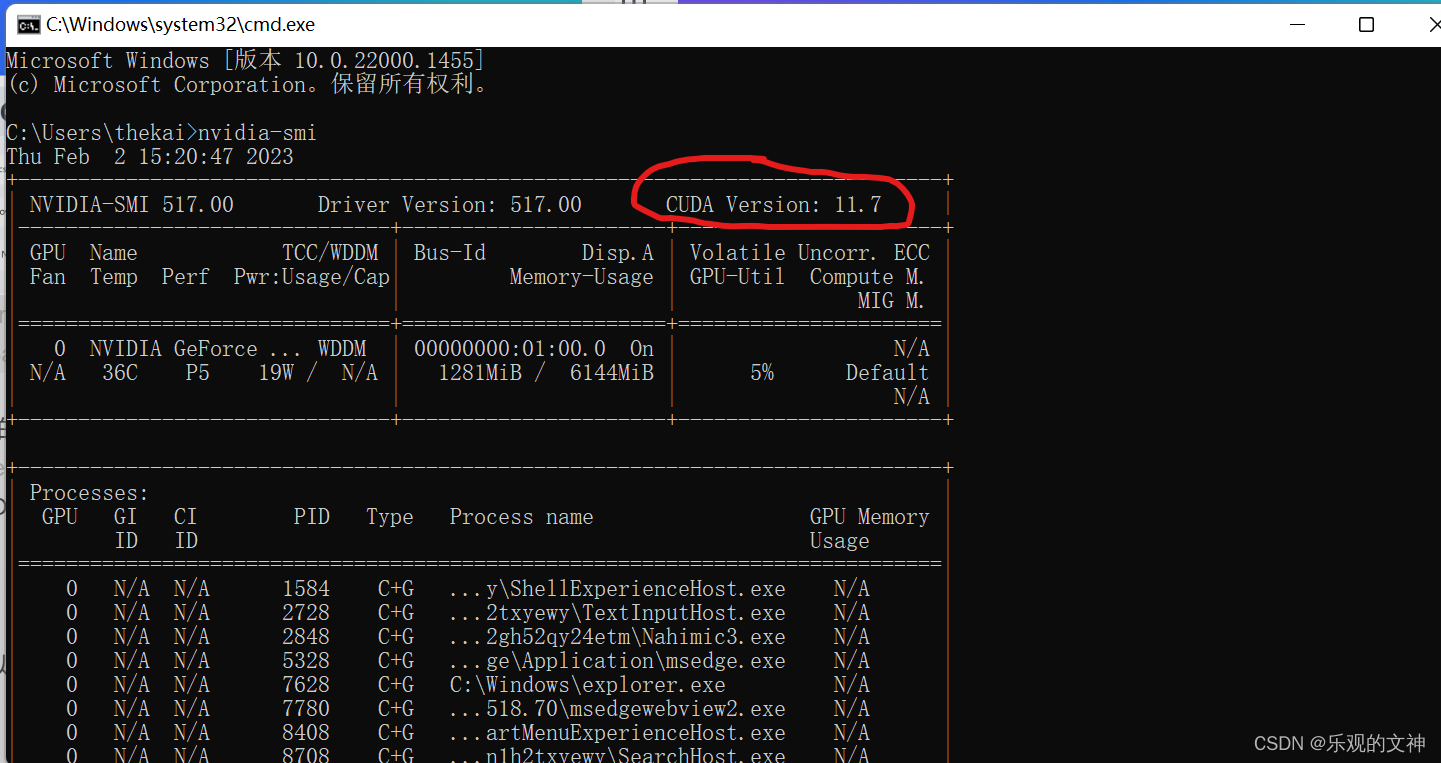Click the circled CUDA Version 11.7 text

pyautogui.click(x=775, y=204)
